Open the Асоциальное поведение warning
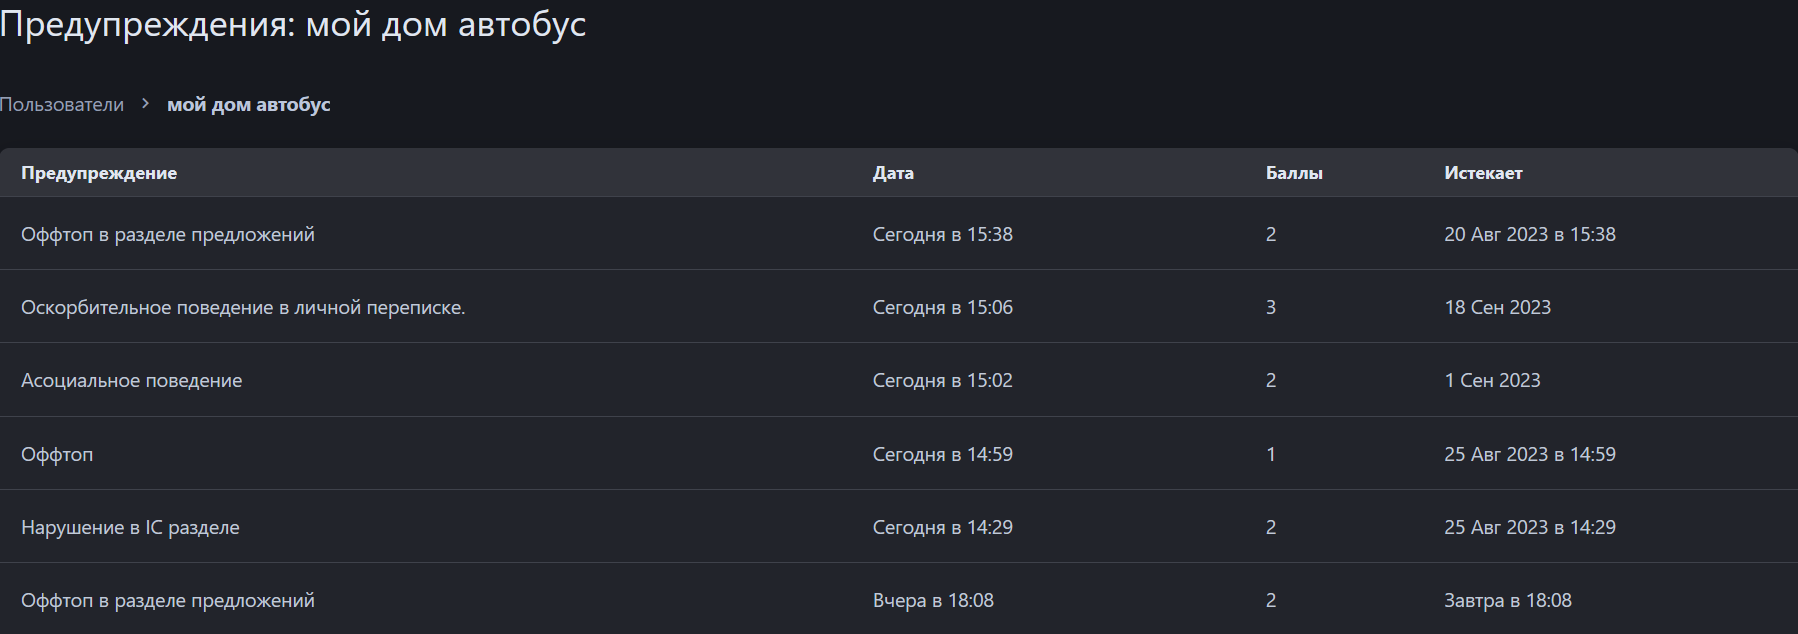Image resolution: width=1798 pixels, height=634 pixels. (131, 381)
